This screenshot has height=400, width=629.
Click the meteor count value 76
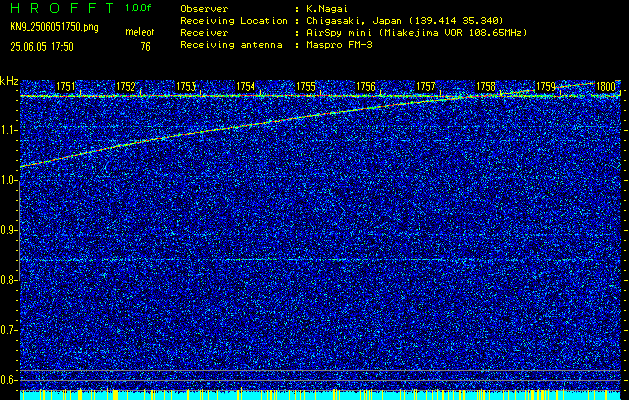coord(145,47)
